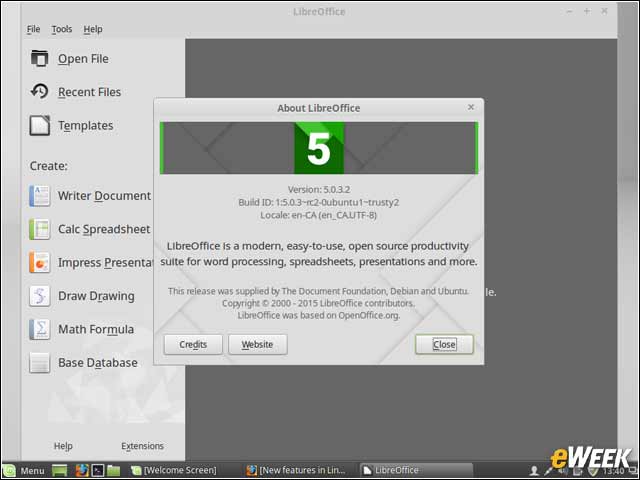Image resolution: width=640 pixels, height=480 pixels.
Task: Click the Open File folder icon
Action: click(40, 58)
